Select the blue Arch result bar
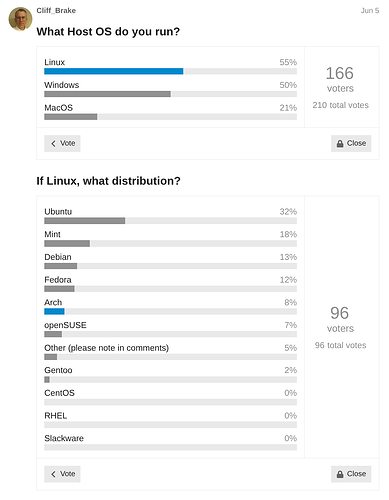The height and width of the screenshot is (500, 389). (54, 311)
